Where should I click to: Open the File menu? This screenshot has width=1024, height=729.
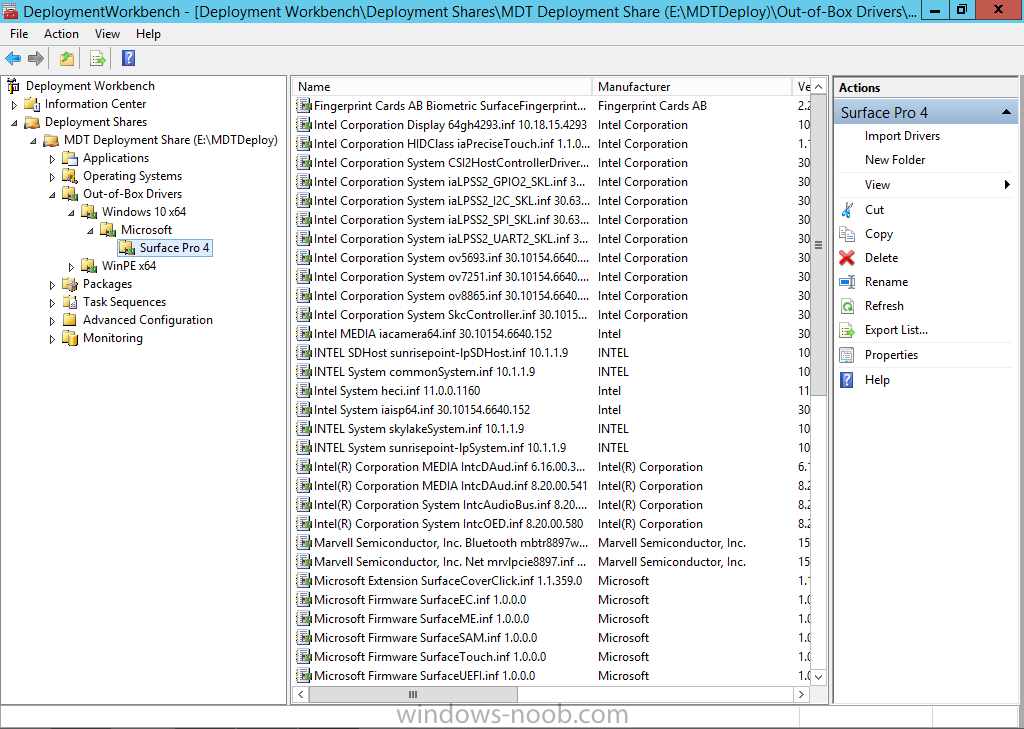[19, 34]
